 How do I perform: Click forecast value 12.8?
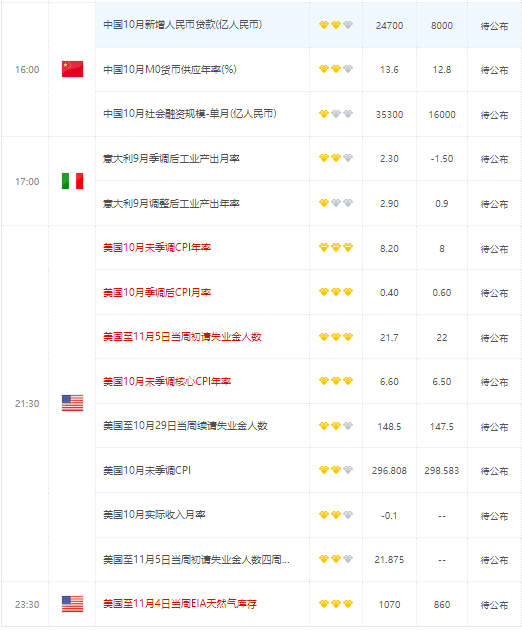click(442, 70)
